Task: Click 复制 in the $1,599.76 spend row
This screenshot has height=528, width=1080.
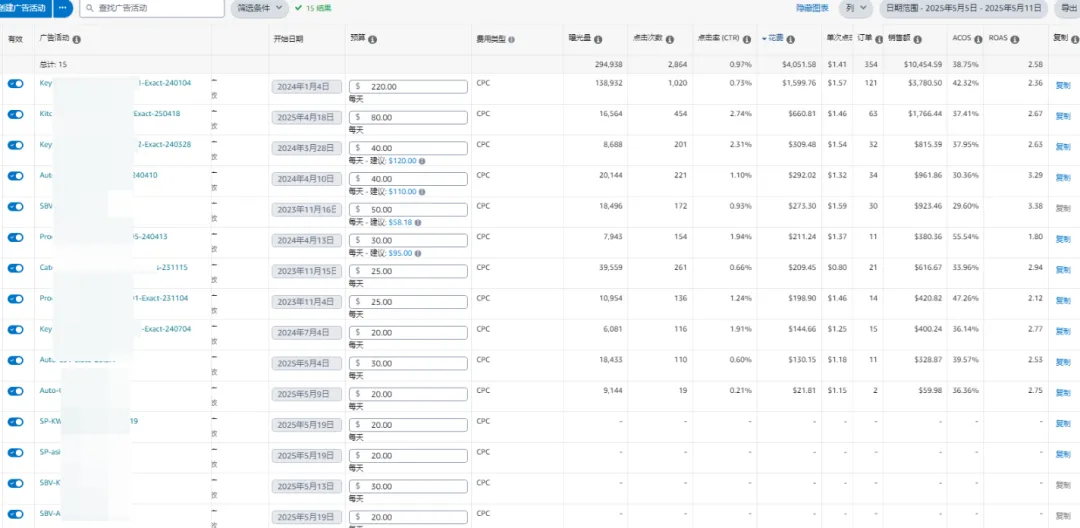Action: pyautogui.click(x=1063, y=86)
